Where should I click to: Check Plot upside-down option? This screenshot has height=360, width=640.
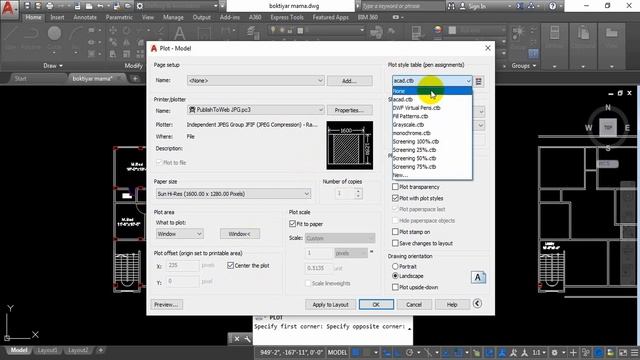pos(395,287)
